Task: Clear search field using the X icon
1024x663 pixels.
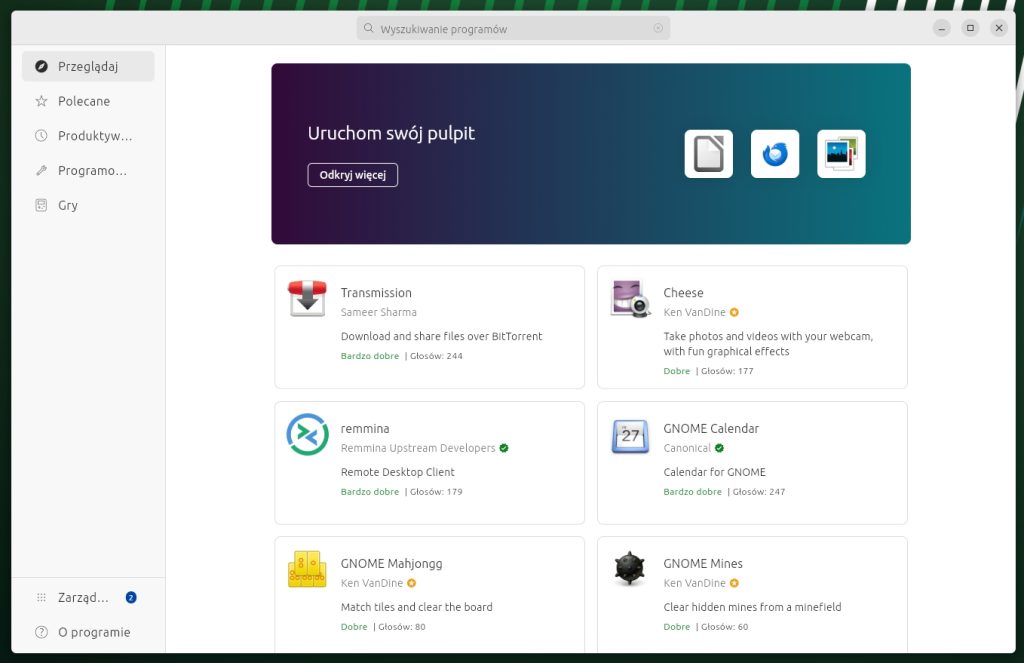Action: tap(658, 29)
